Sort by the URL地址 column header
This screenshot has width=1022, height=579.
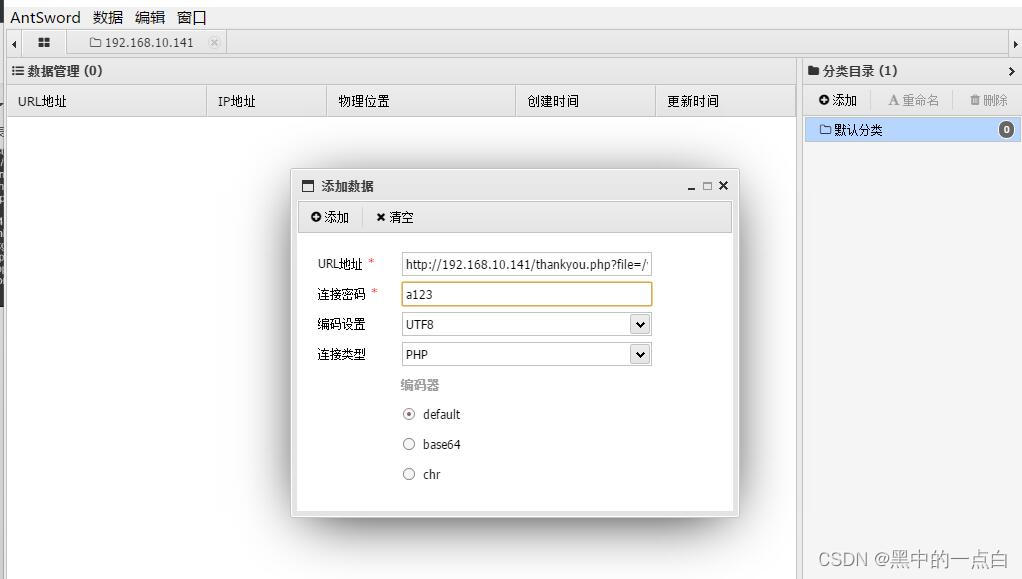pos(107,101)
